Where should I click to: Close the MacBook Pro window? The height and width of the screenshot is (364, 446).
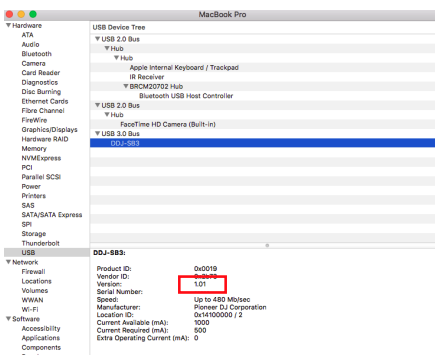(9, 14)
